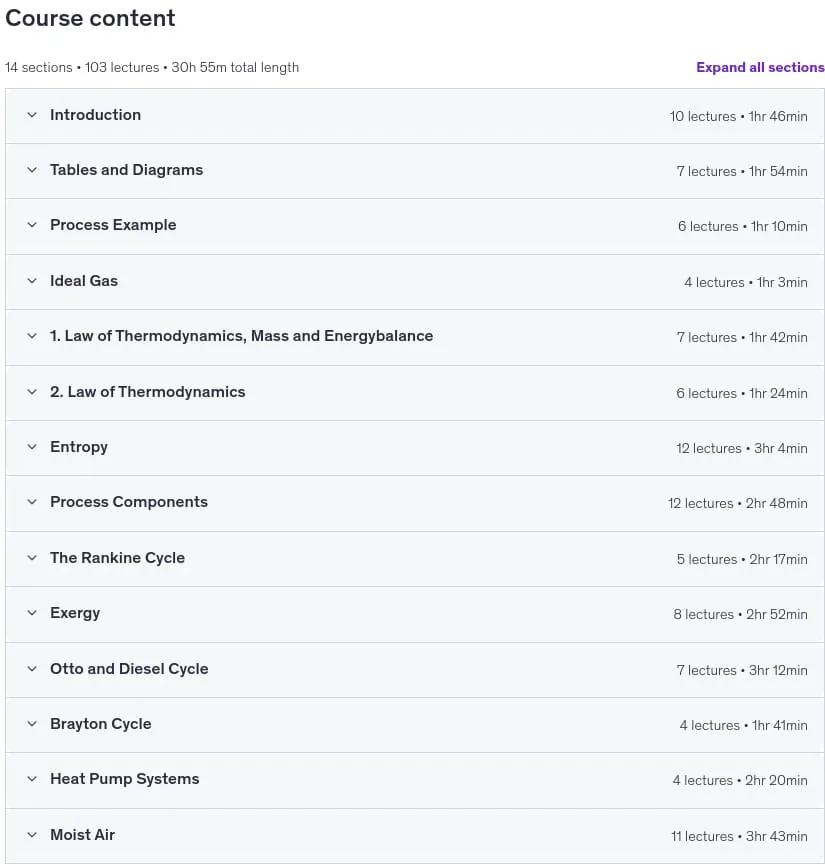Image resolution: width=825 pixels, height=864 pixels.
Task: Expand the Introduction section chevron
Action: pyautogui.click(x=32, y=115)
